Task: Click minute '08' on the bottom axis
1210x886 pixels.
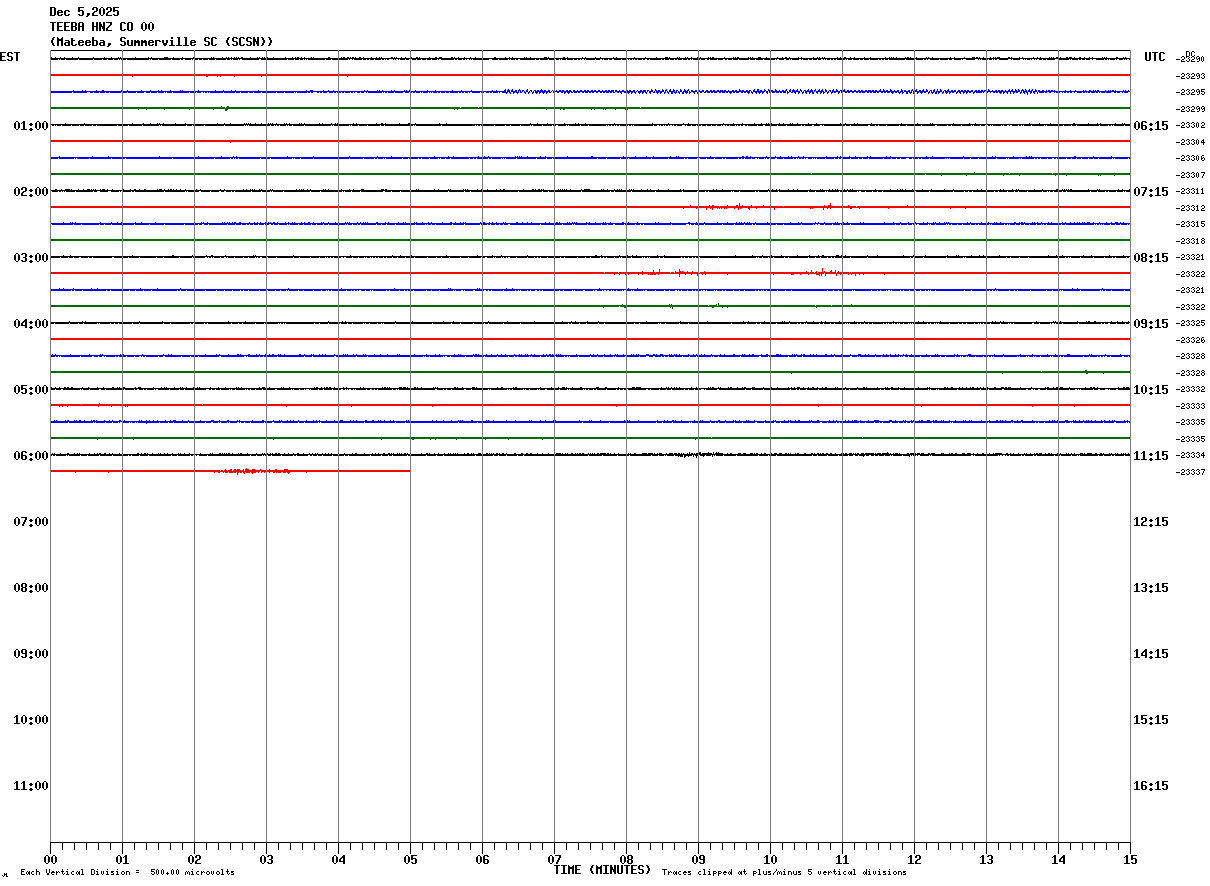Action: (x=626, y=860)
